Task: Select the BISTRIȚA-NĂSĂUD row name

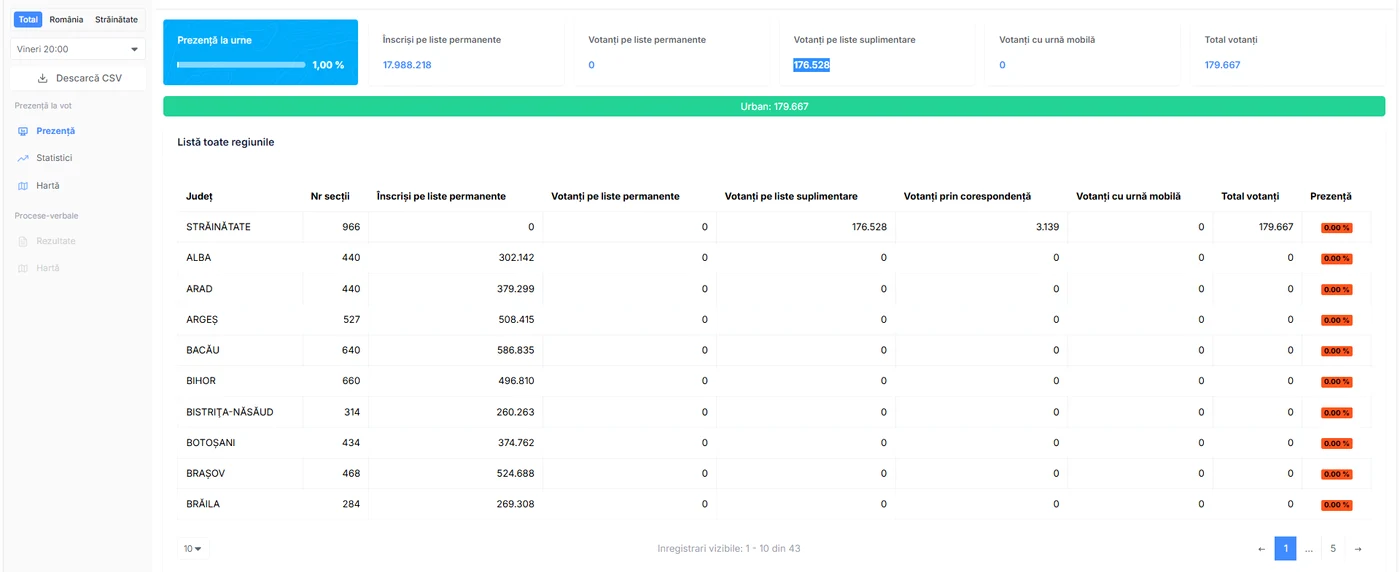Action: pos(230,412)
